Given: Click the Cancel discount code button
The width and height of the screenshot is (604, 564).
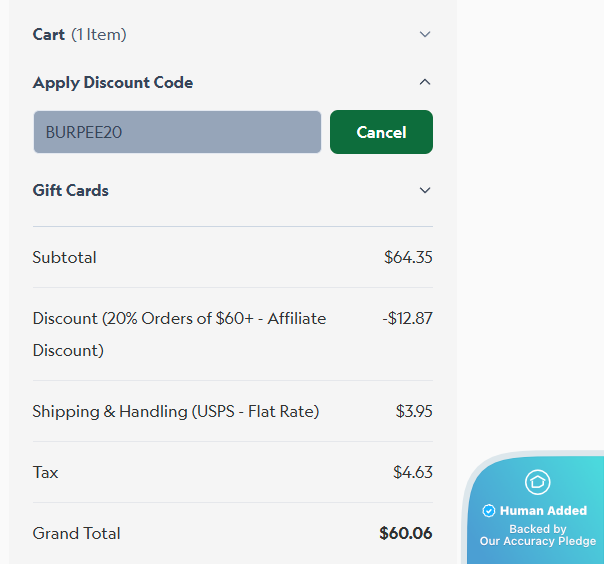Looking at the screenshot, I should coord(381,132).
